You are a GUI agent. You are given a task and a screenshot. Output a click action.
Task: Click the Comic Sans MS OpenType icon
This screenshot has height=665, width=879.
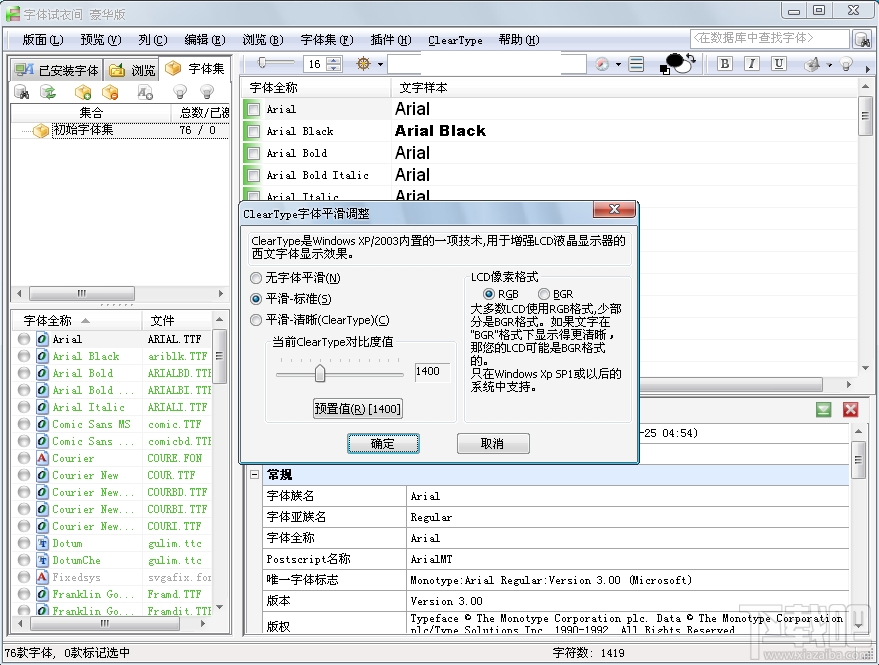coord(43,424)
